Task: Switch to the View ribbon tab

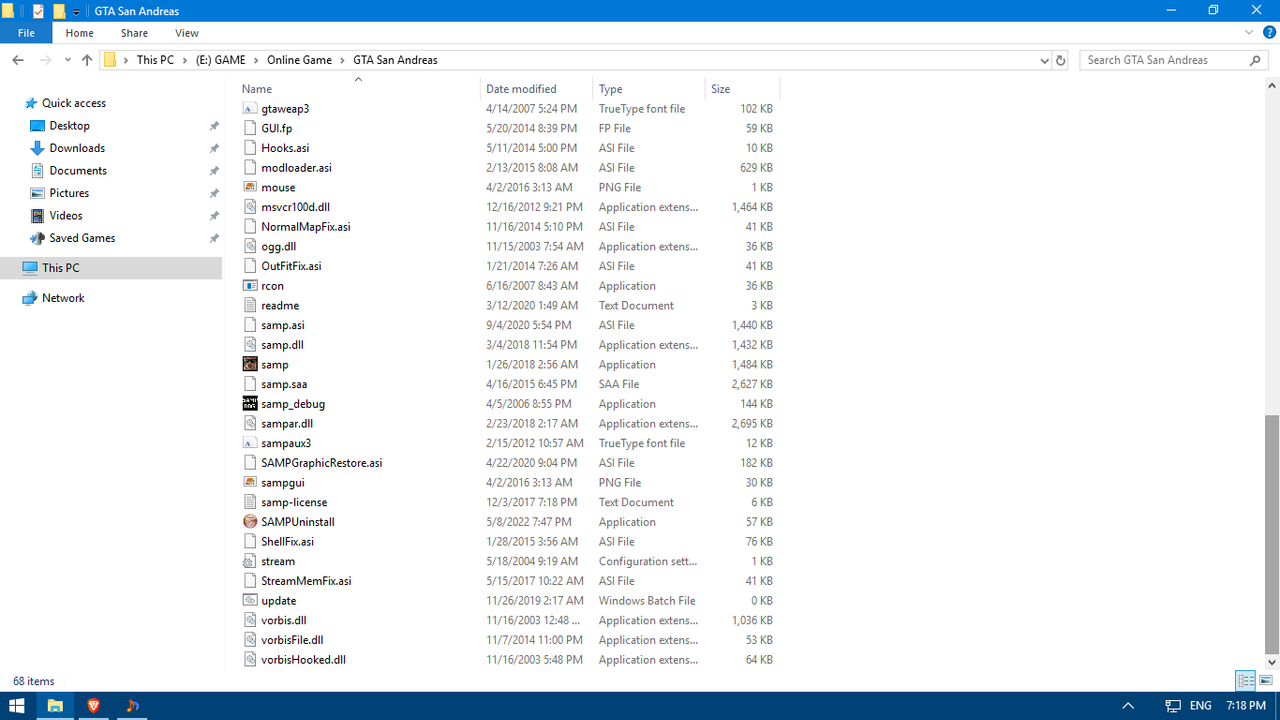Action: [x=186, y=33]
